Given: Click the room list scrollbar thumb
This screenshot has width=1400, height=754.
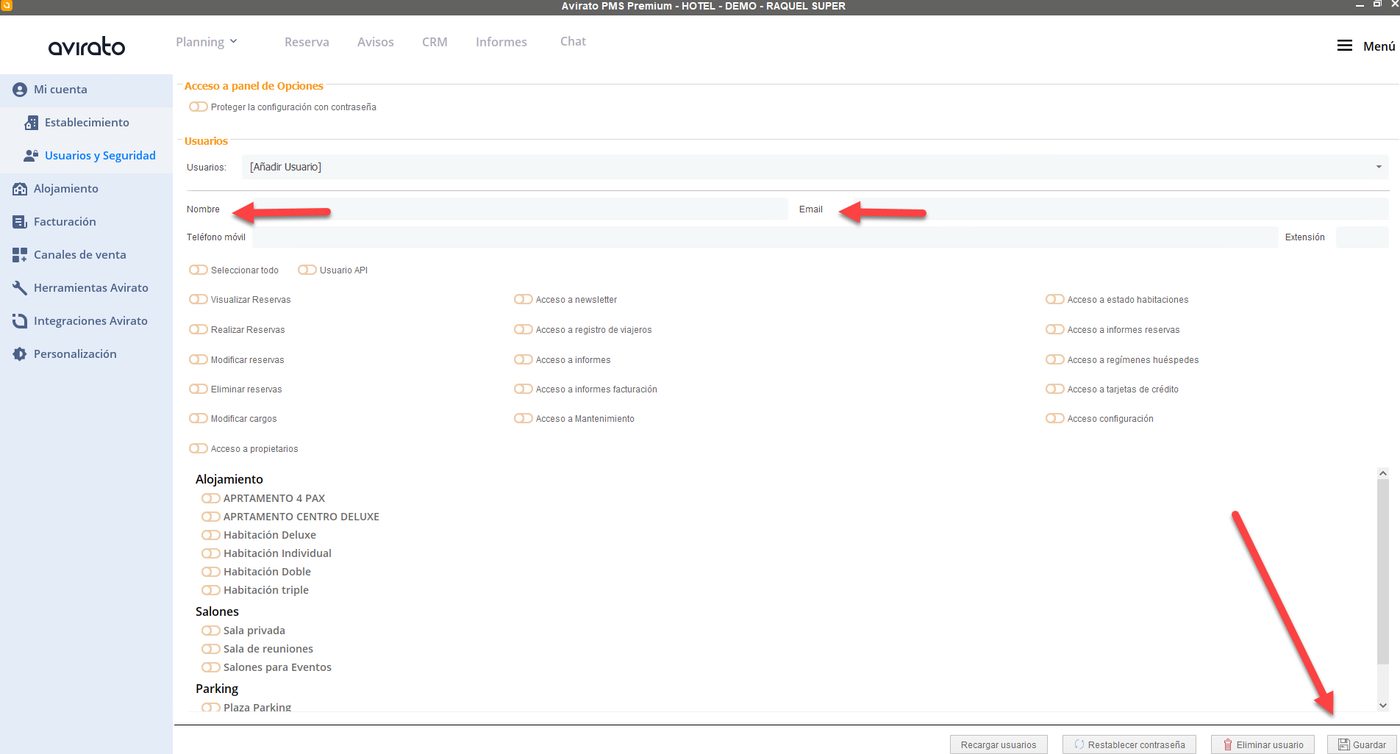Looking at the screenshot, I should click(1383, 572).
